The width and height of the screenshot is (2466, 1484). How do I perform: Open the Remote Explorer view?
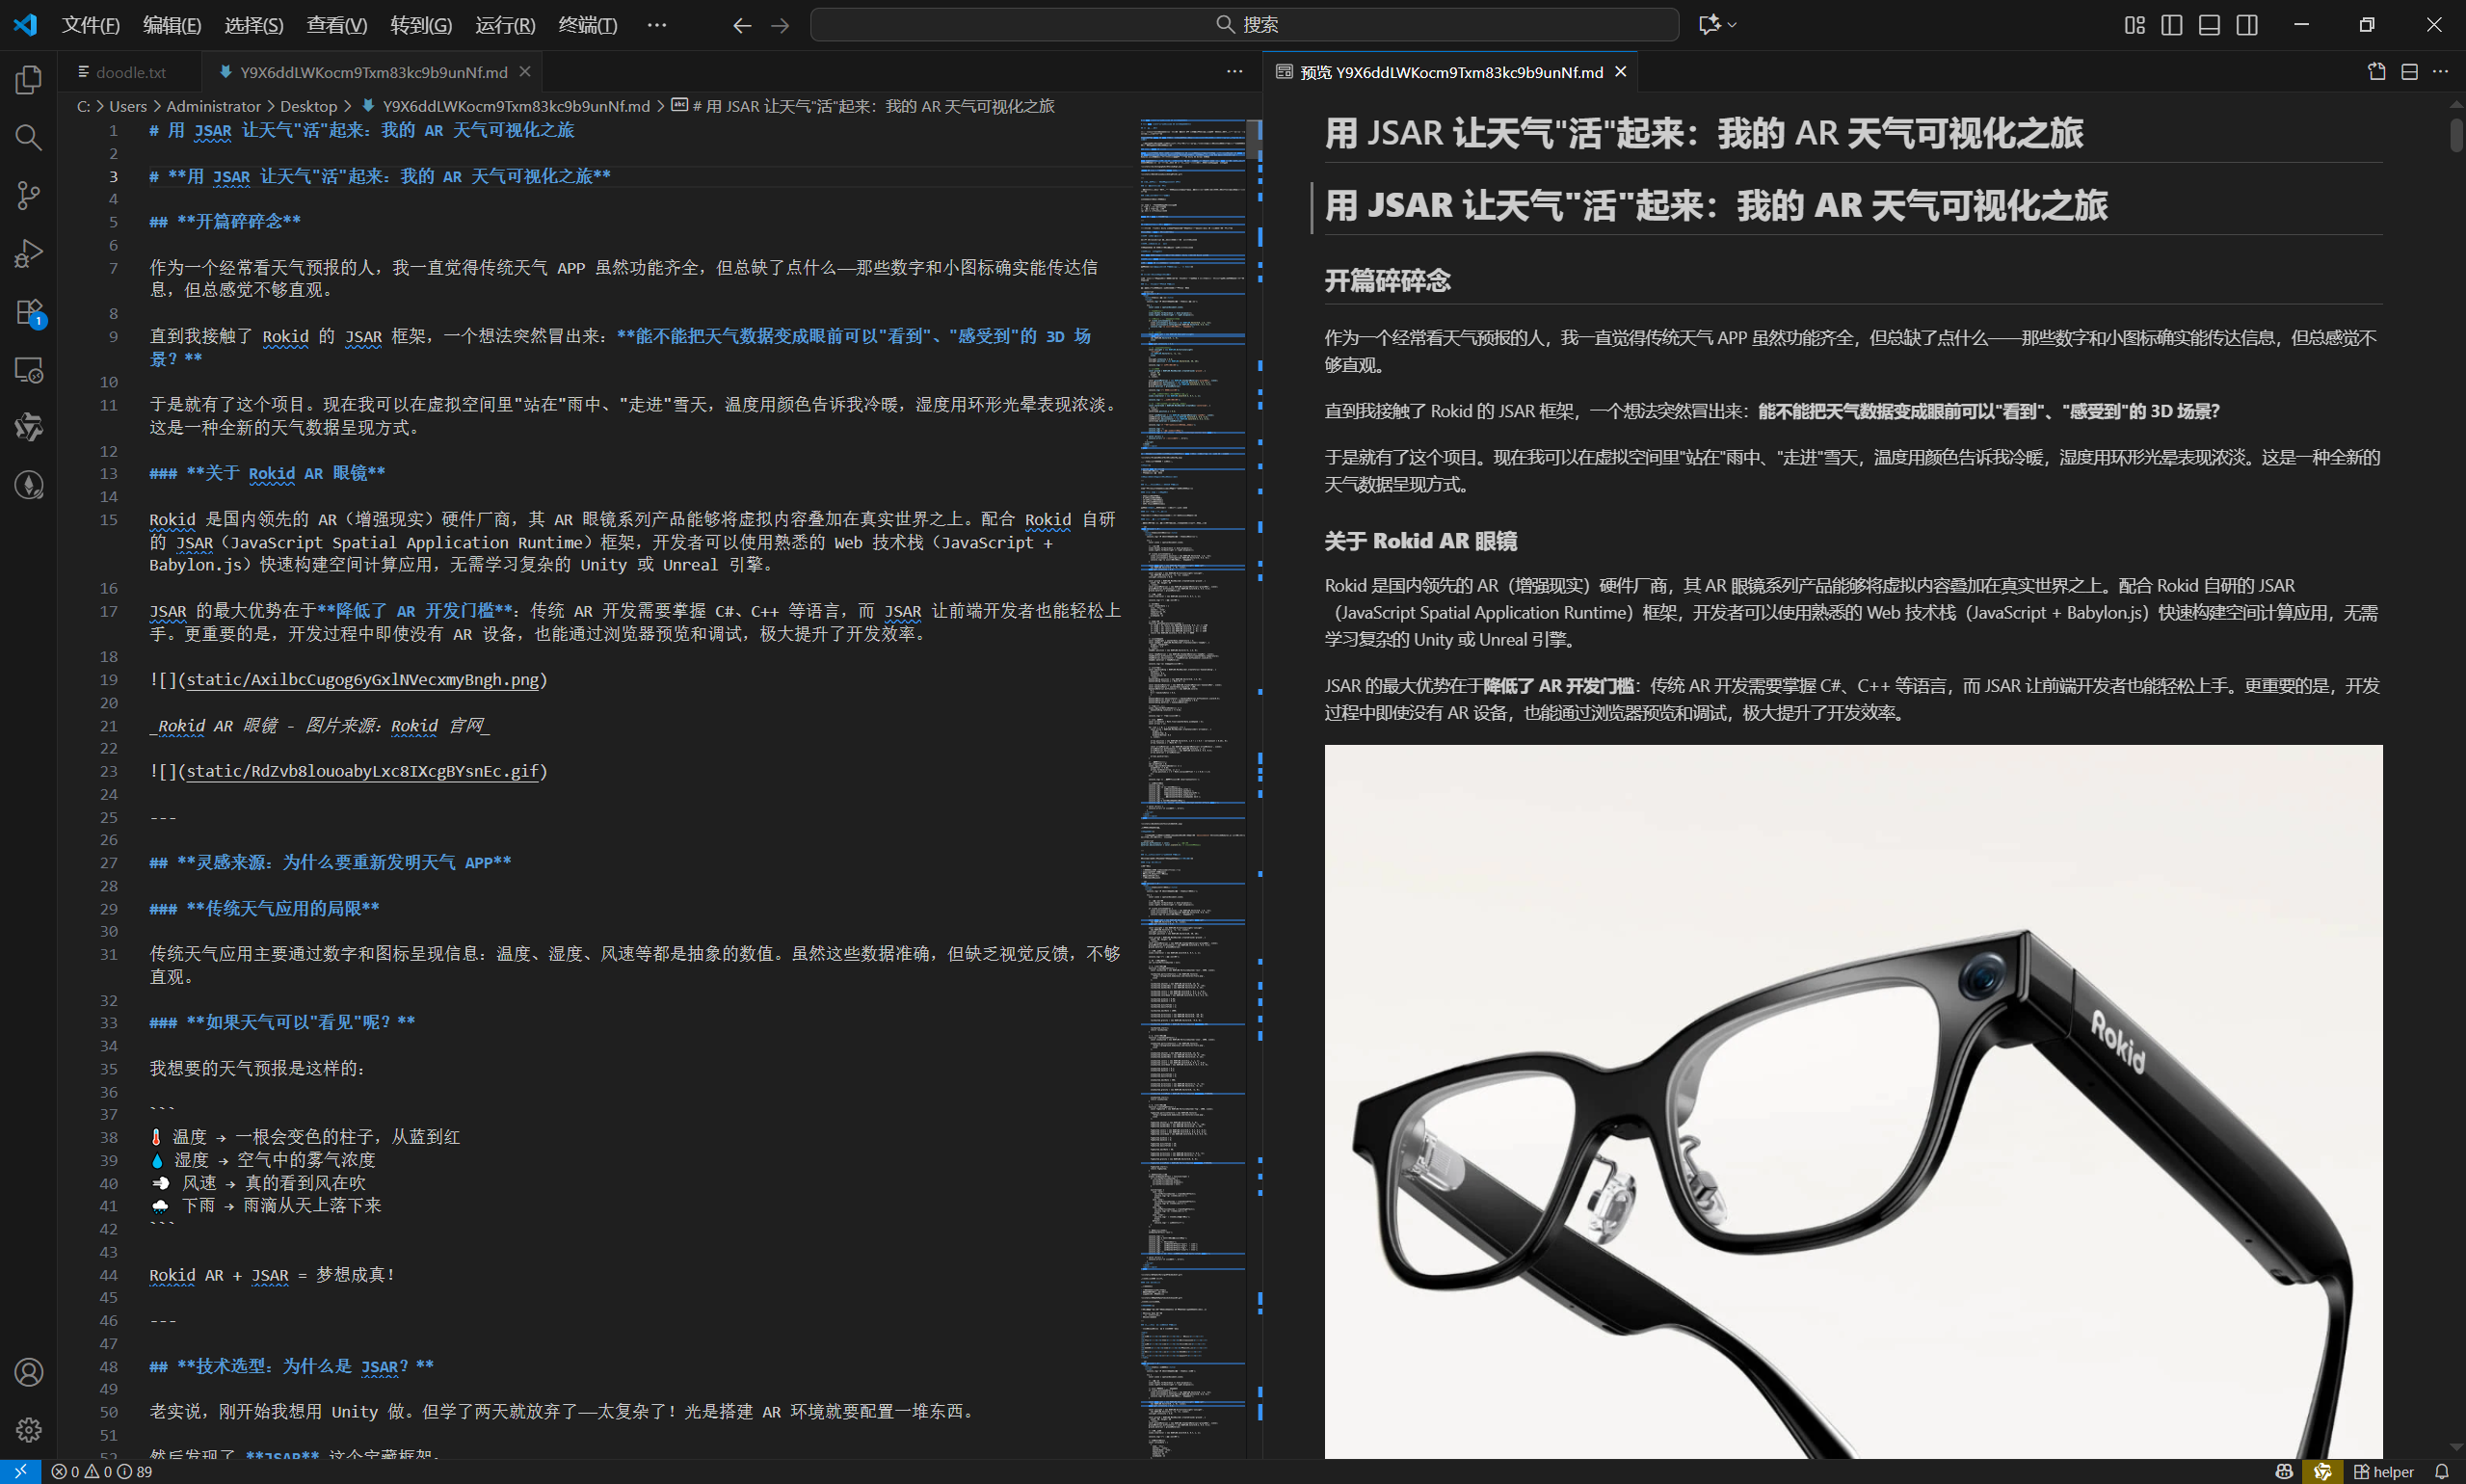[x=28, y=370]
